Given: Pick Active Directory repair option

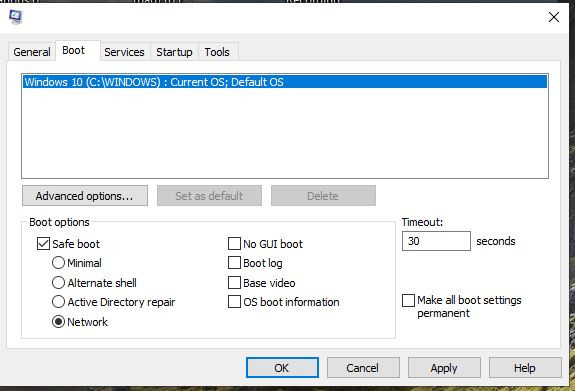Looking at the screenshot, I should tap(58, 302).
